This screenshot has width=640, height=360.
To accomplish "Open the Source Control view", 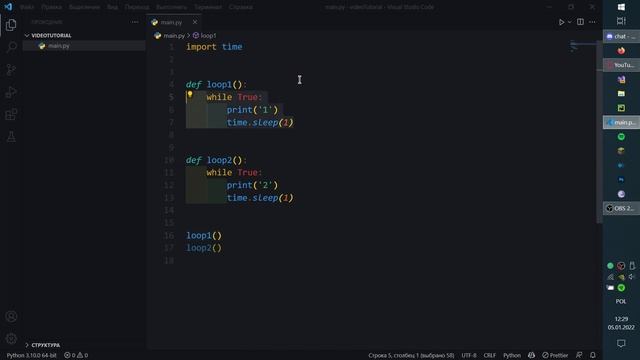I will (x=11, y=70).
